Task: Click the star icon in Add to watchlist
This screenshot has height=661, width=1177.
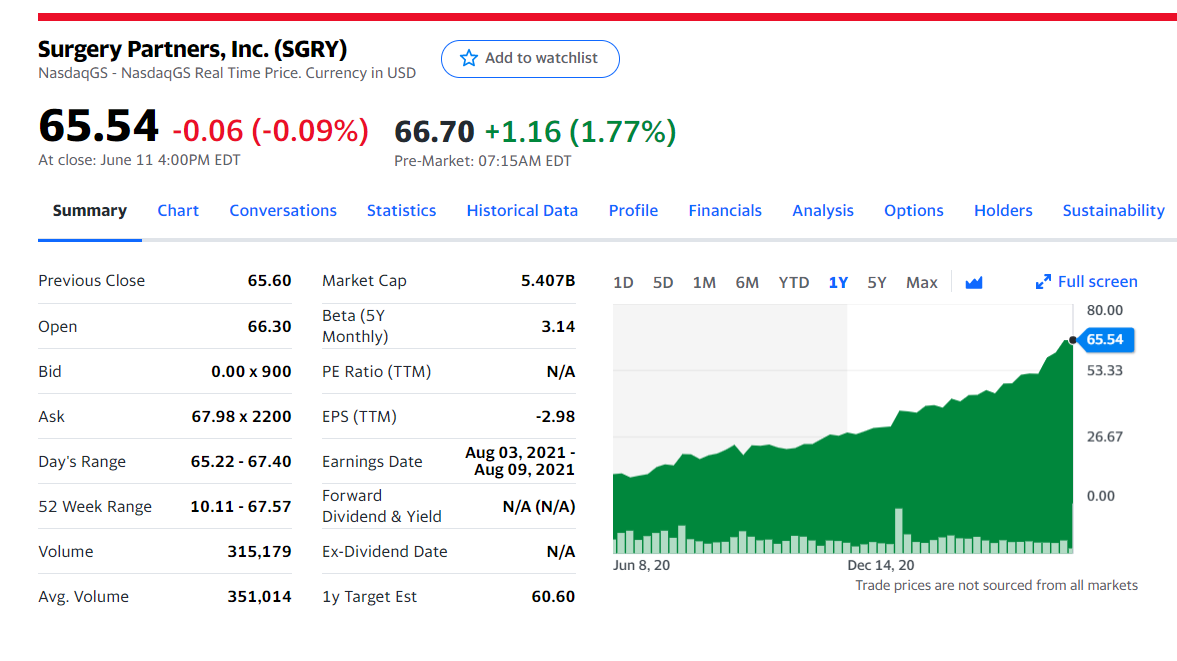Action: (468, 58)
